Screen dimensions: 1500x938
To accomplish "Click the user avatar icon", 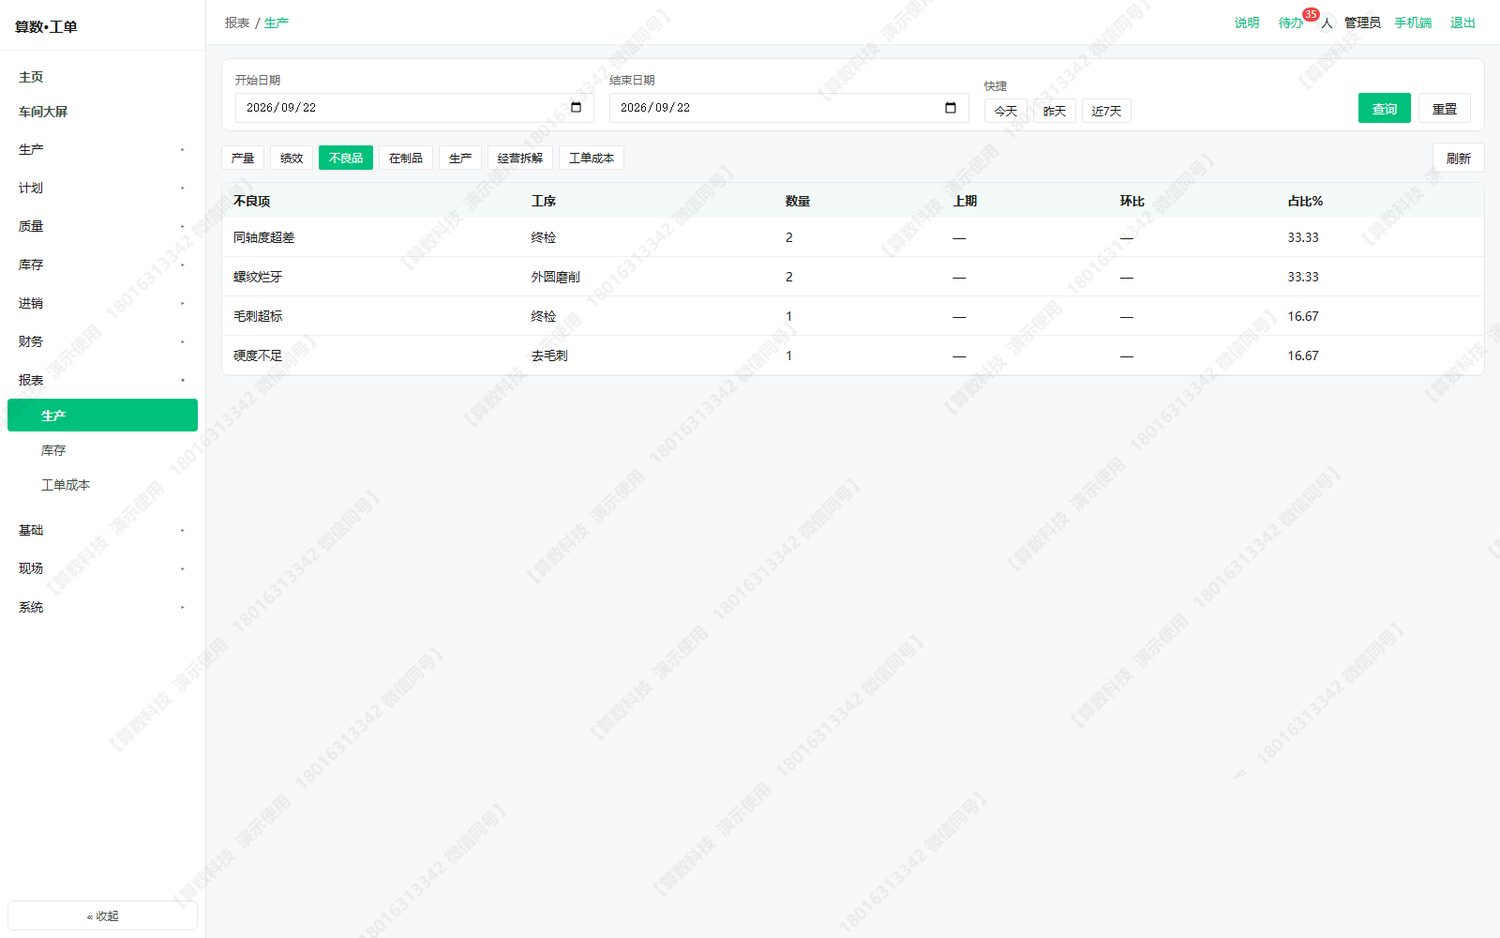I will 1326,23.
